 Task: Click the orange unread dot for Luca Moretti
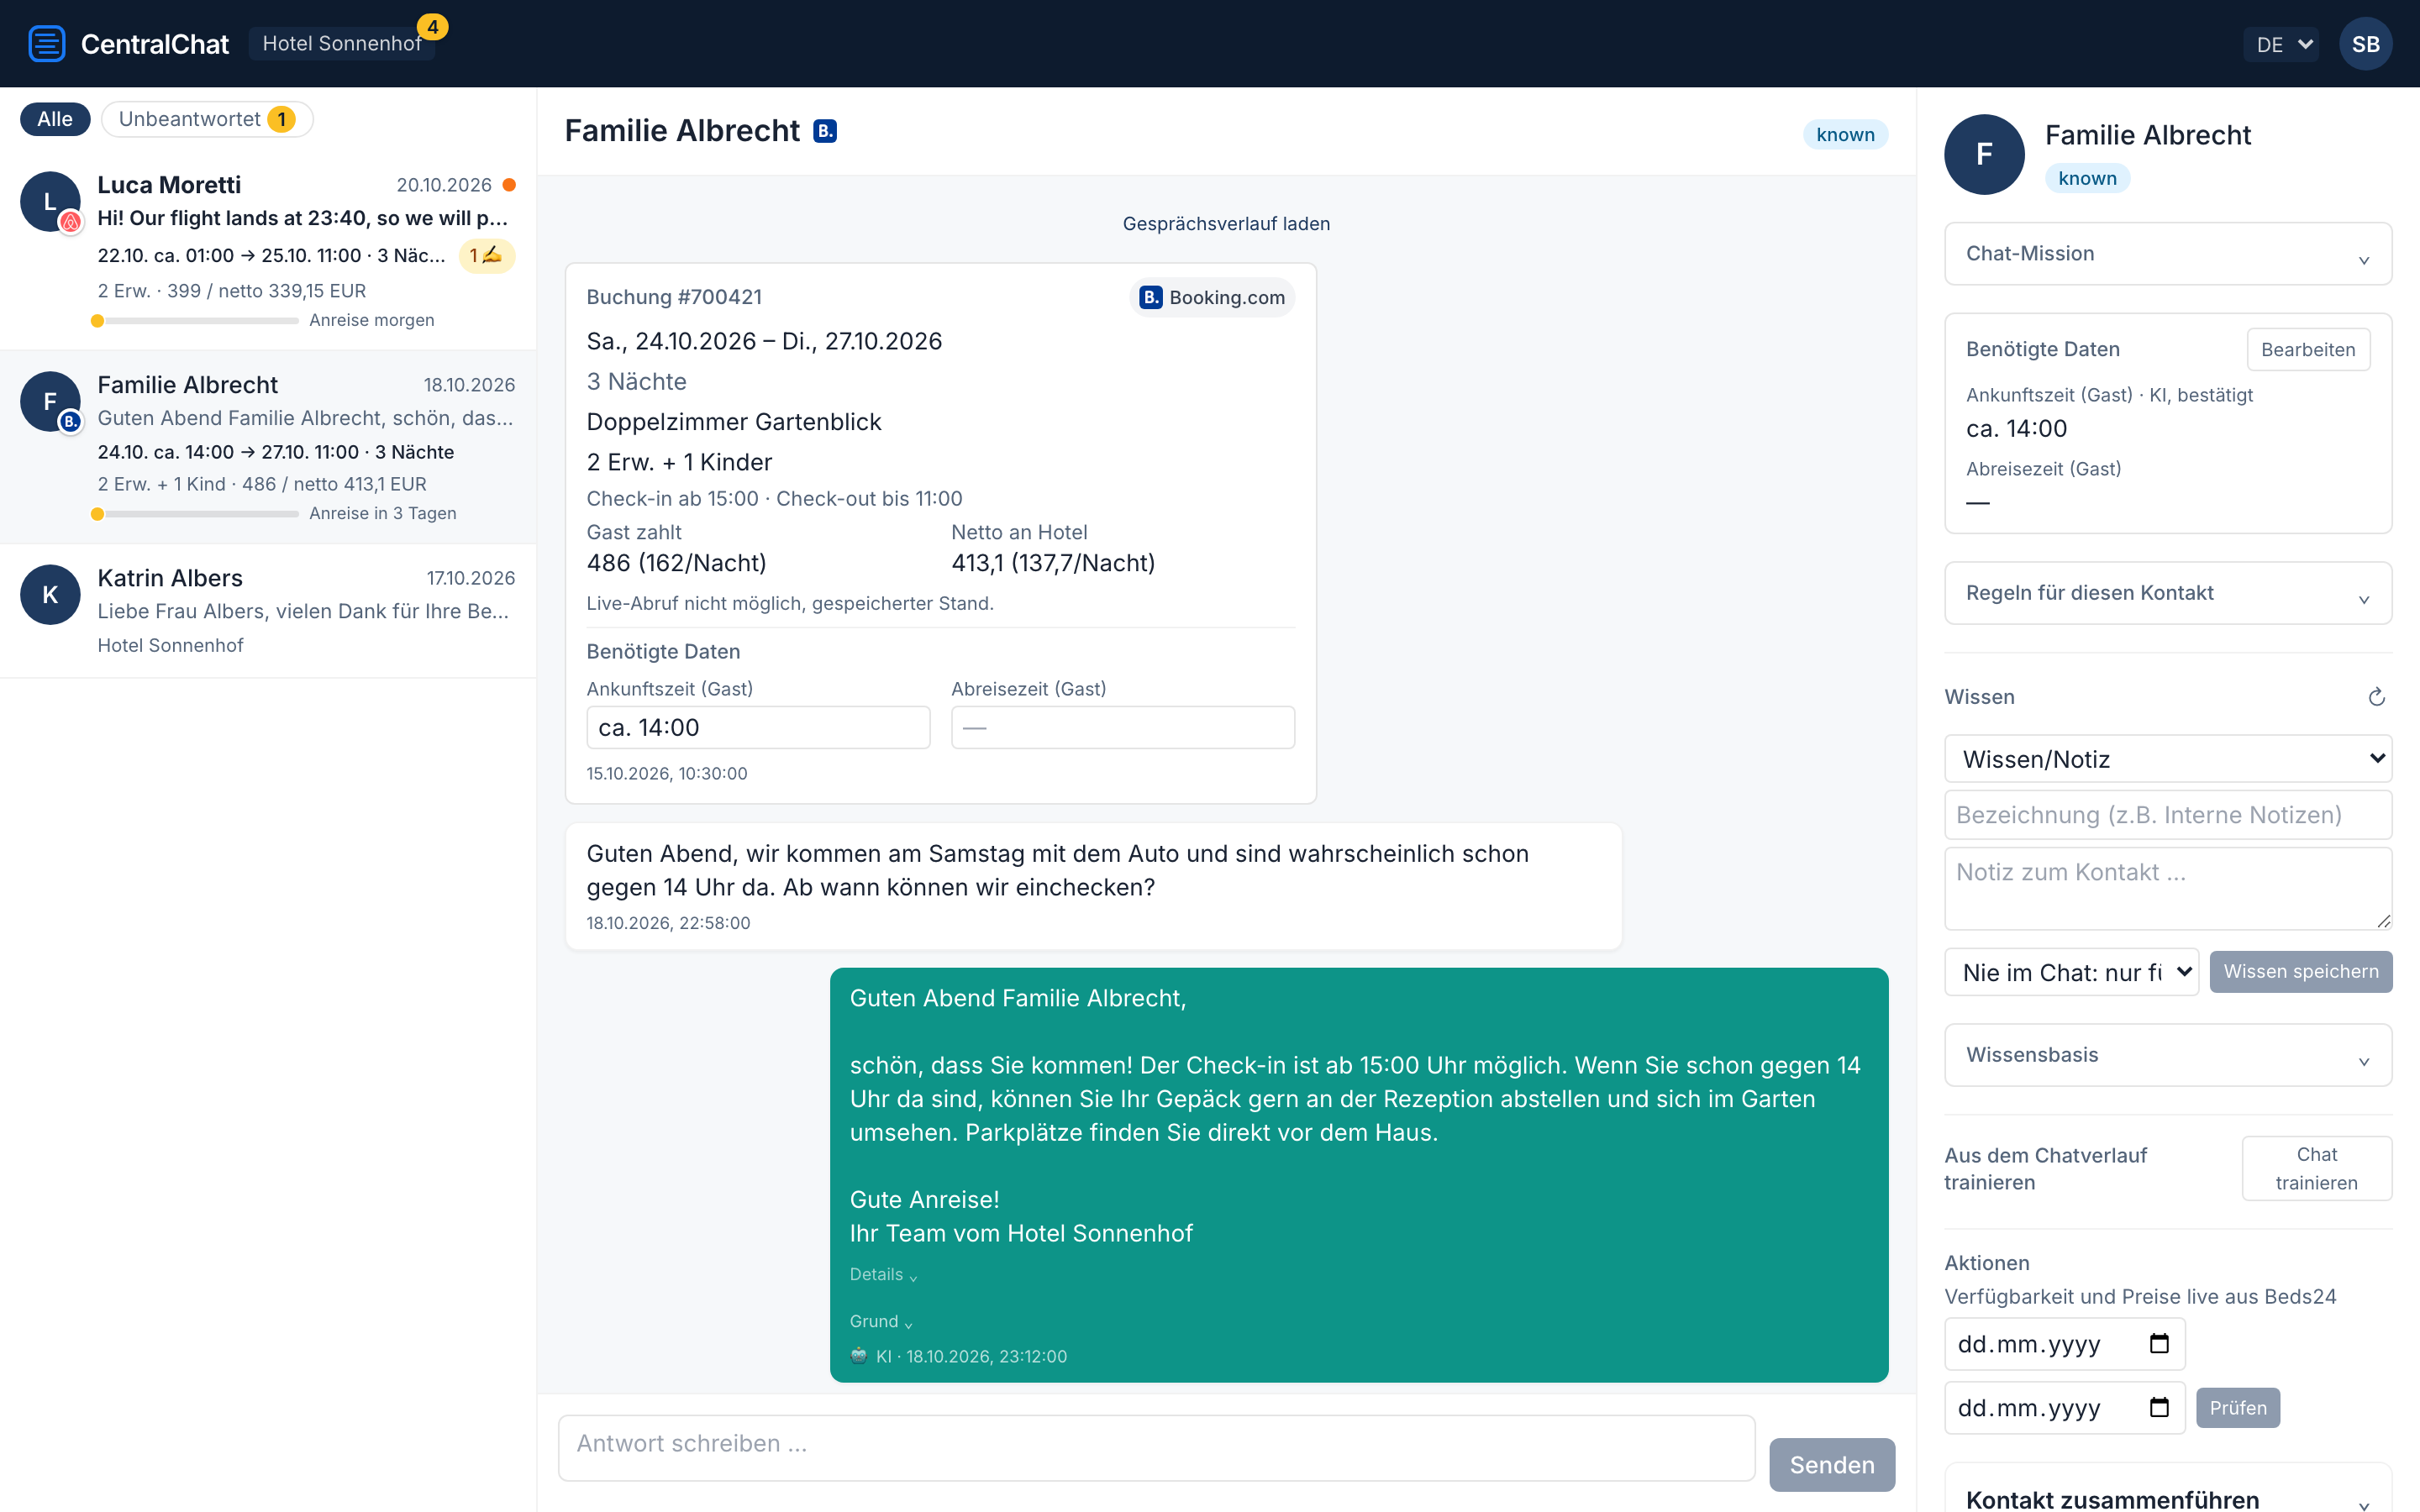[x=509, y=185]
